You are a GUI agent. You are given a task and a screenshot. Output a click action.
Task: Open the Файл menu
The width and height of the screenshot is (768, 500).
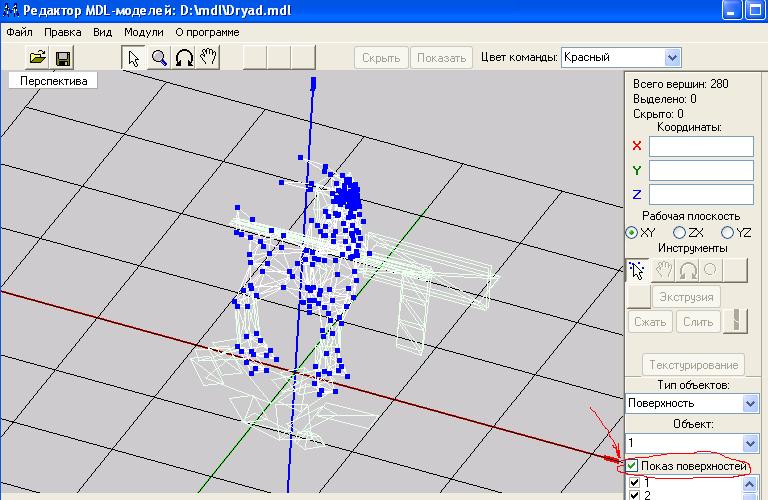20,32
